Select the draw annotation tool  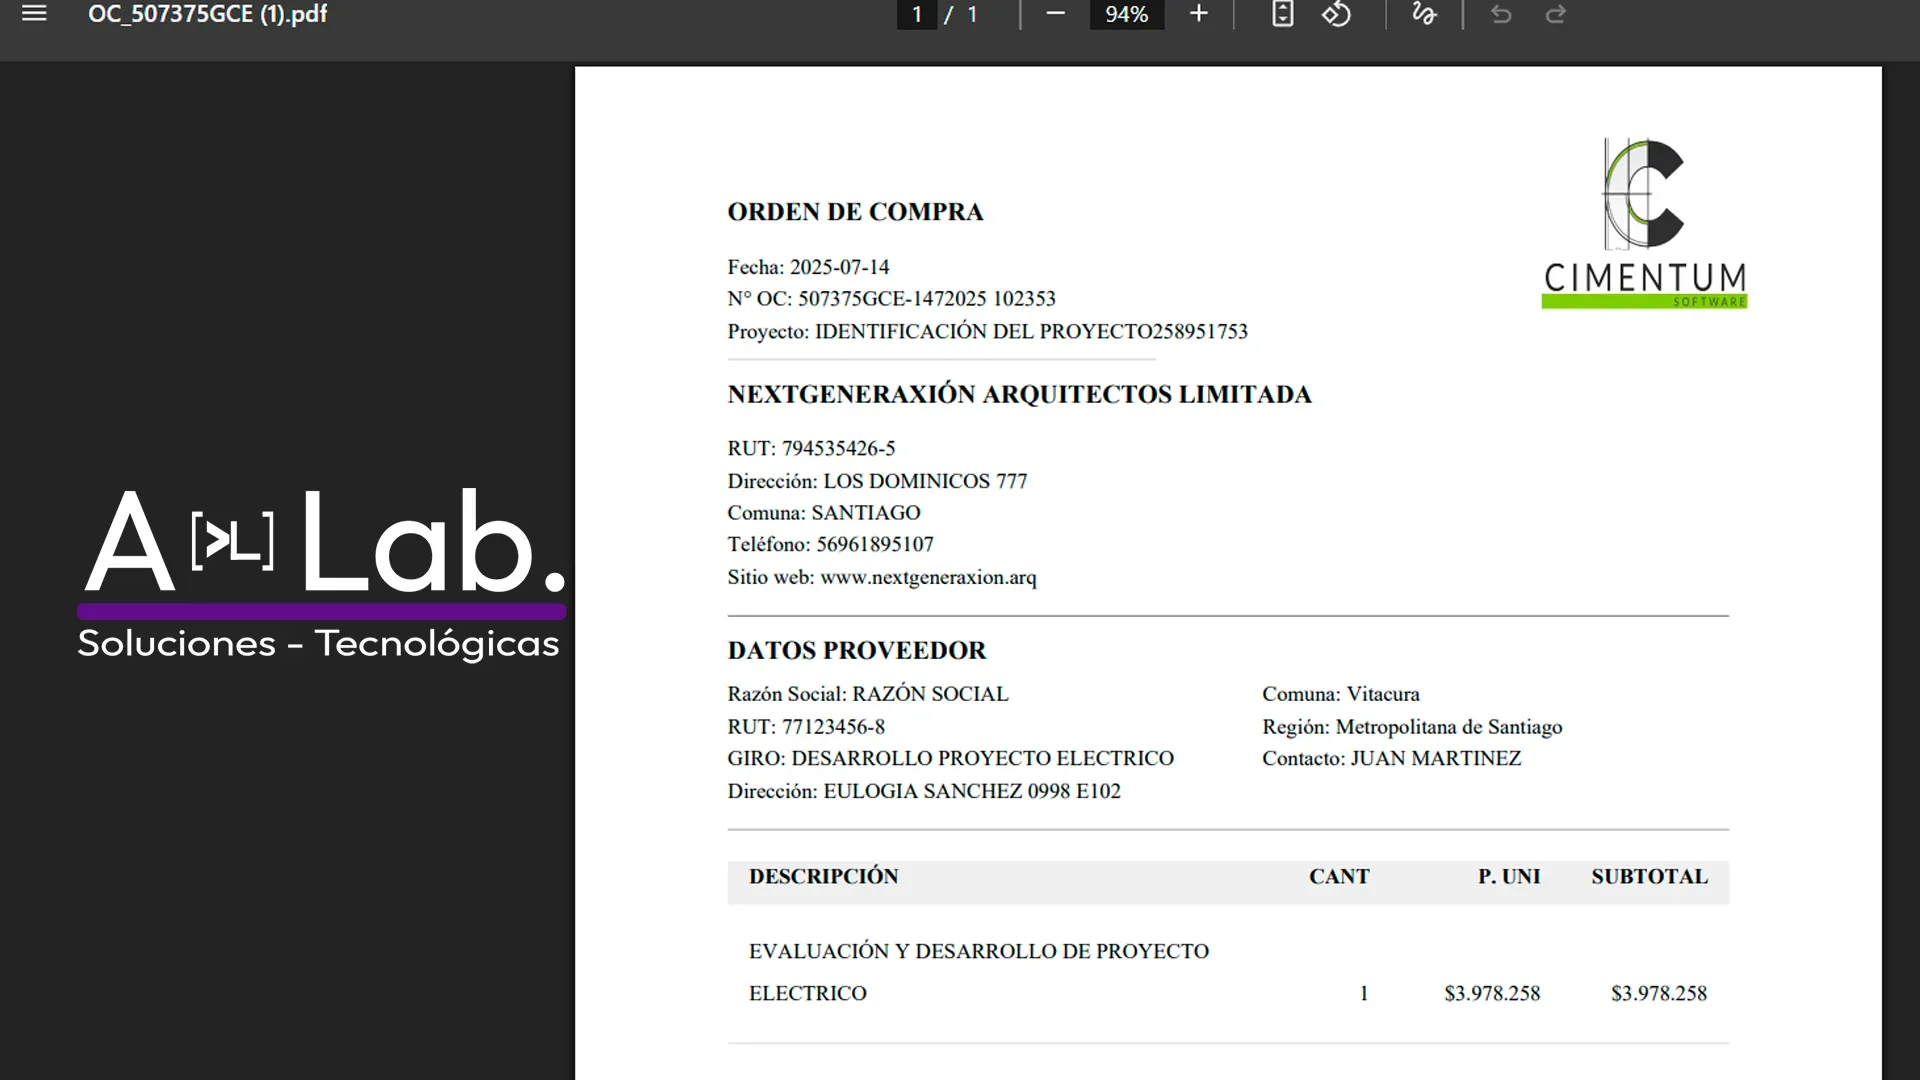pyautogui.click(x=1424, y=14)
